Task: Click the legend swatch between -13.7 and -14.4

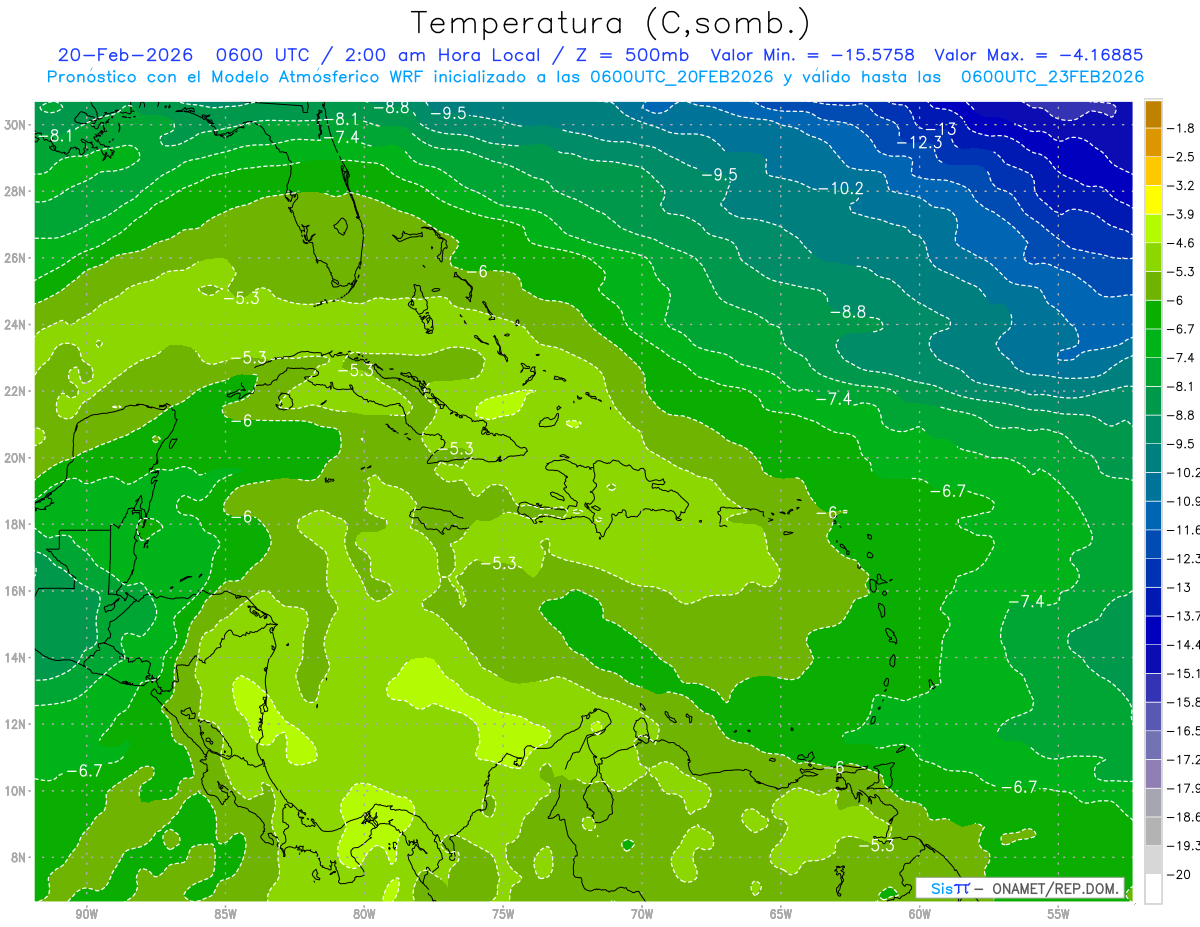Action: point(1153,630)
